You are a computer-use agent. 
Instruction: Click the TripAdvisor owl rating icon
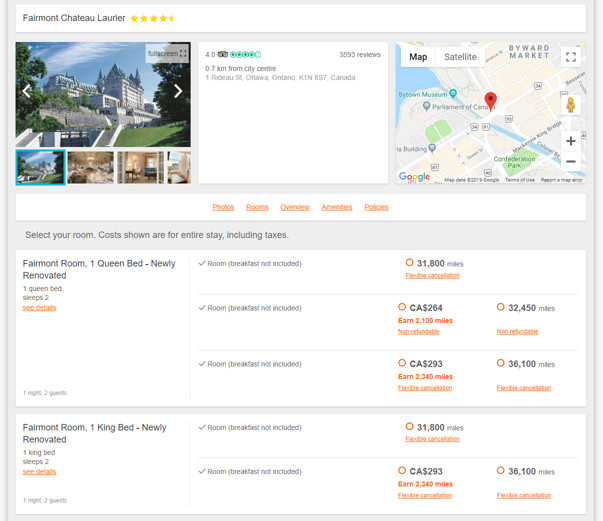pyautogui.click(x=223, y=54)
